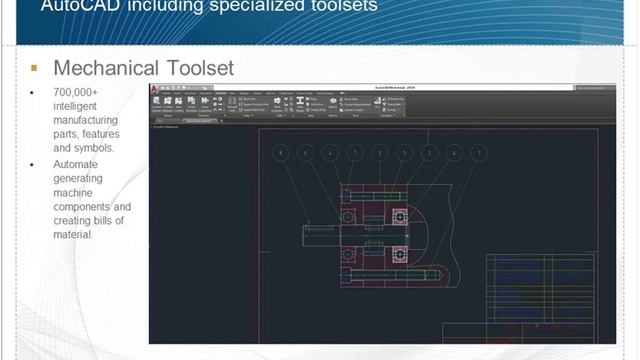
Task: Select the lower ball bearing in the assembly
Action: coord(400,255)
